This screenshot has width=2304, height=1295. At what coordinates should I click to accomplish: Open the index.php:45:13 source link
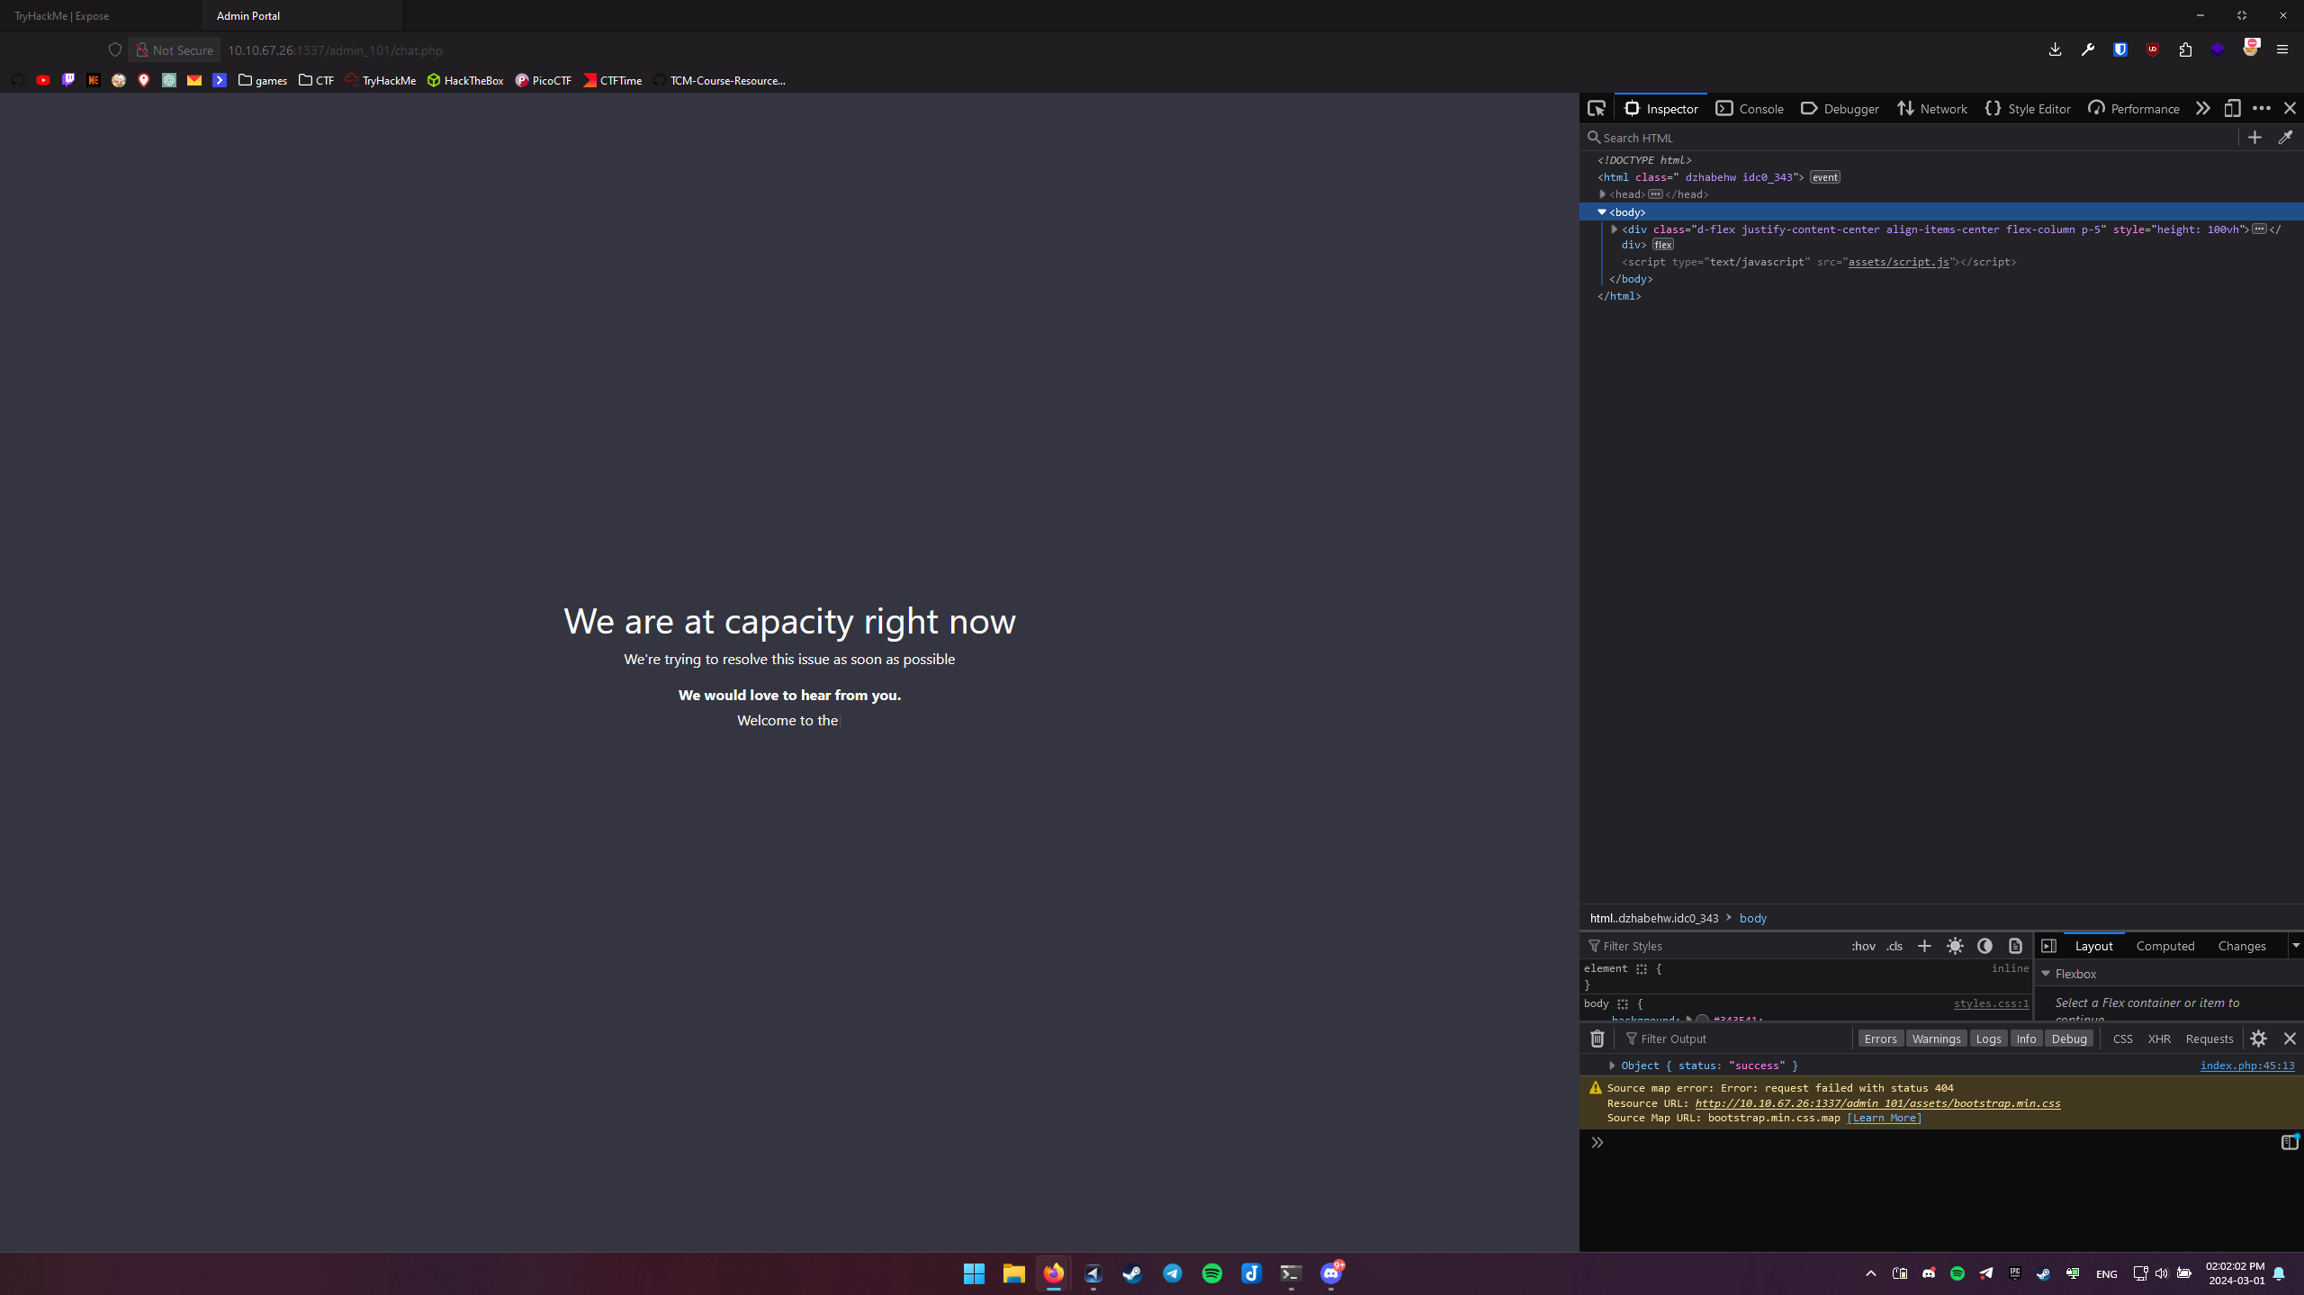pos(2247,1066)
